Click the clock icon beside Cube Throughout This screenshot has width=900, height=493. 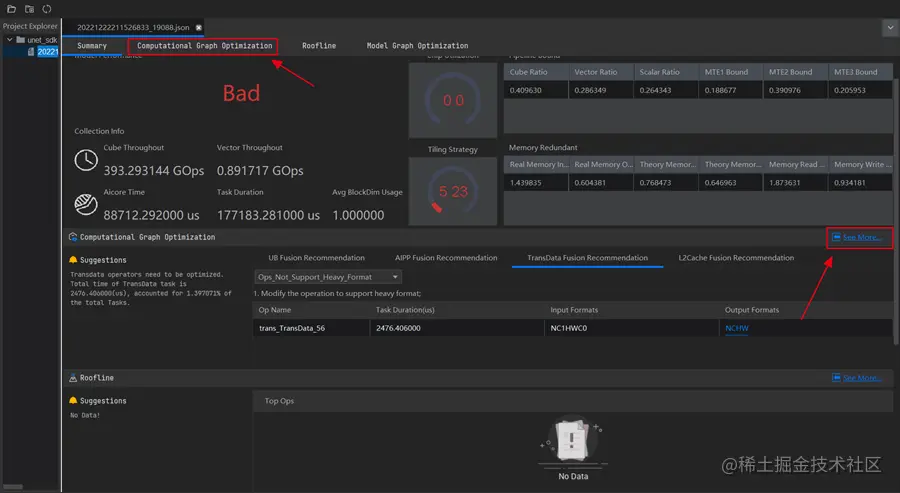coord(86,160)
